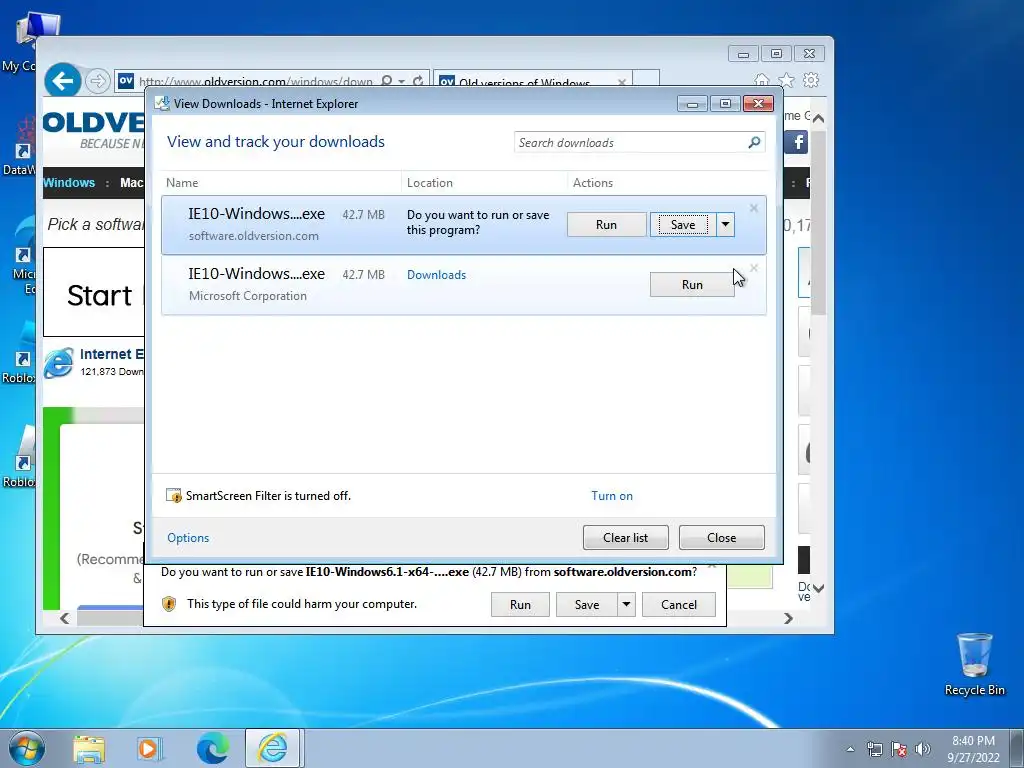Turn on SmartScreen Filter

[612, 496]
